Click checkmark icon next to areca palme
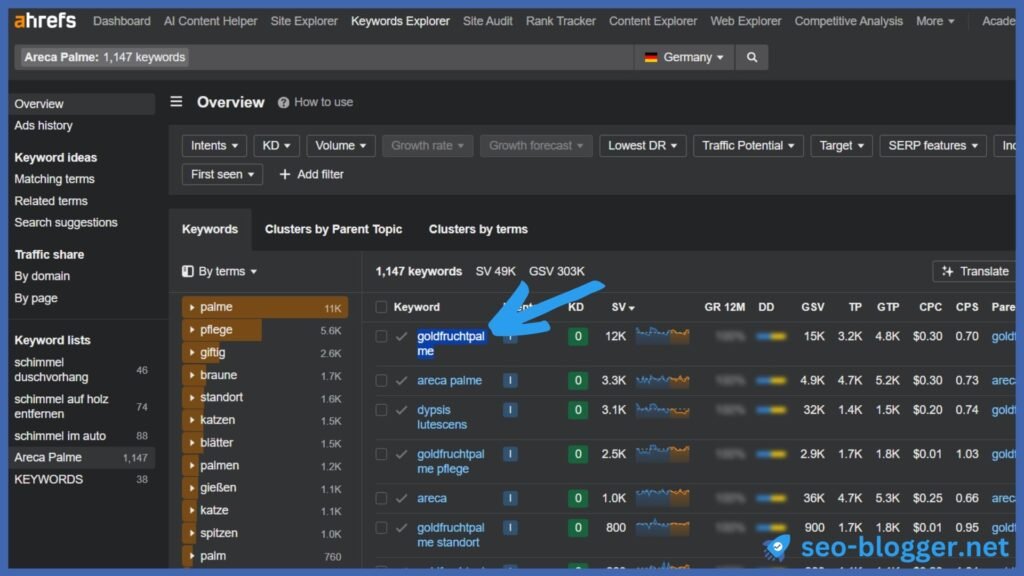This screenshot has height=576, width=1024. click(x=402, y=380)
